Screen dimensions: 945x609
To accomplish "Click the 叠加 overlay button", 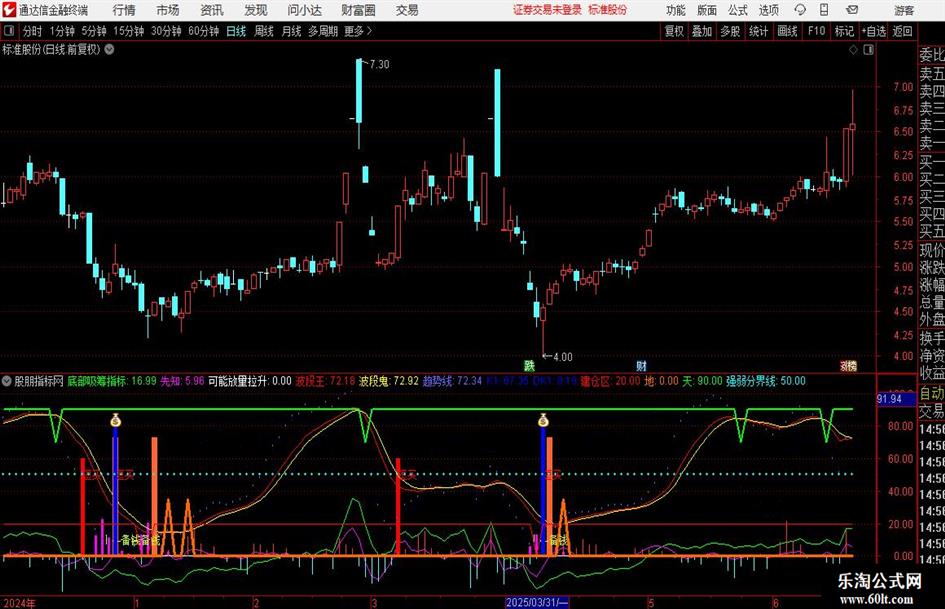I will 702,31.
